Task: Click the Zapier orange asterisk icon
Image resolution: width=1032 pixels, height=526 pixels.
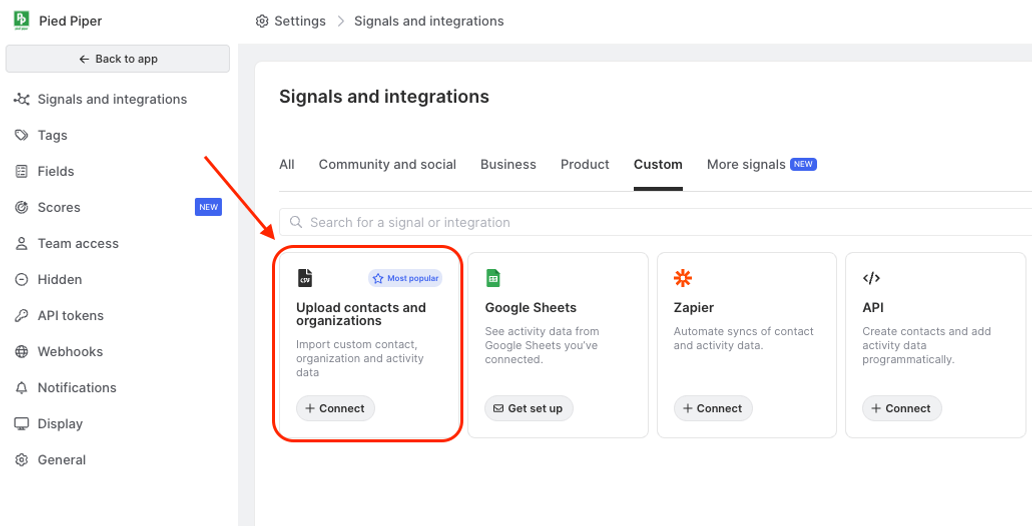Action: pos(683,278)
